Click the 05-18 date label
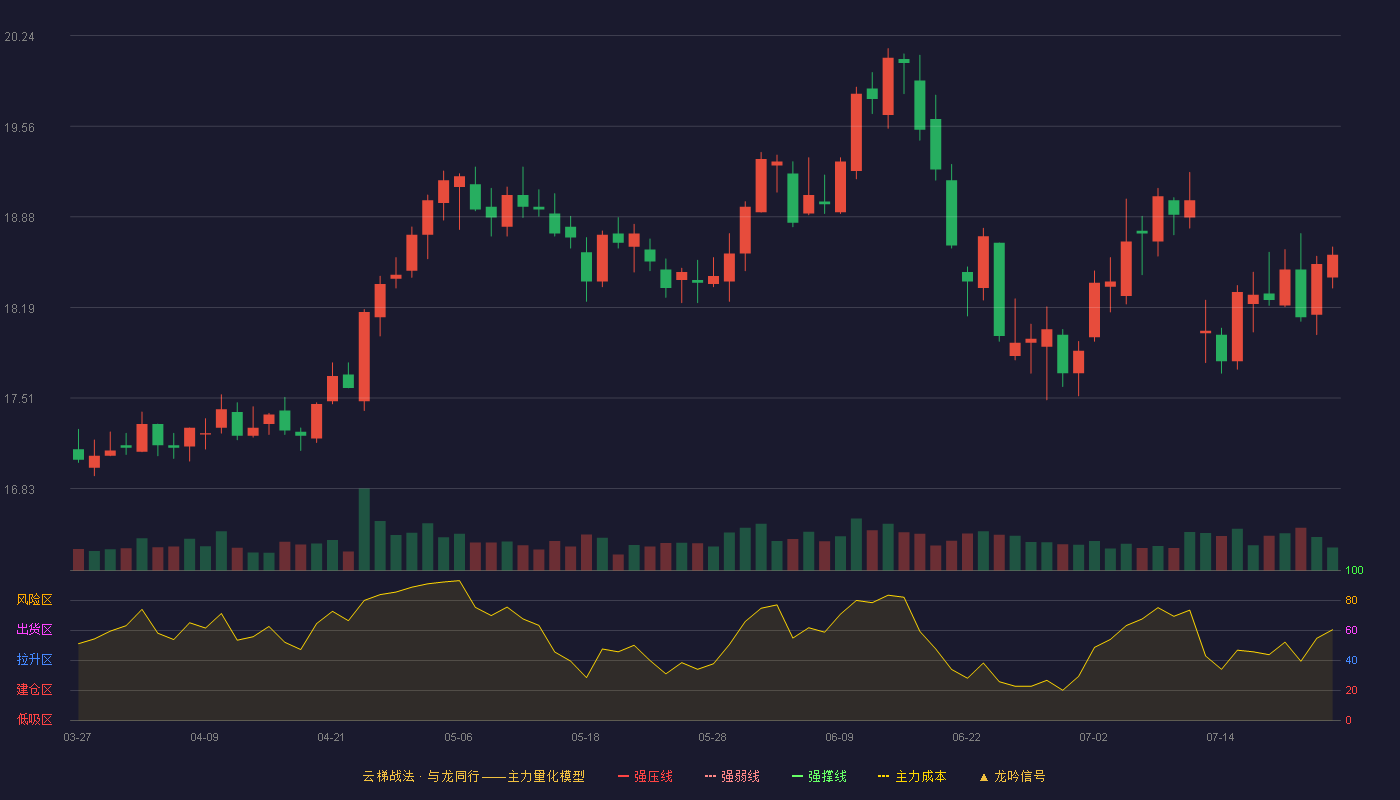This screenshot has width=1400, height=800. pos(585,737)
